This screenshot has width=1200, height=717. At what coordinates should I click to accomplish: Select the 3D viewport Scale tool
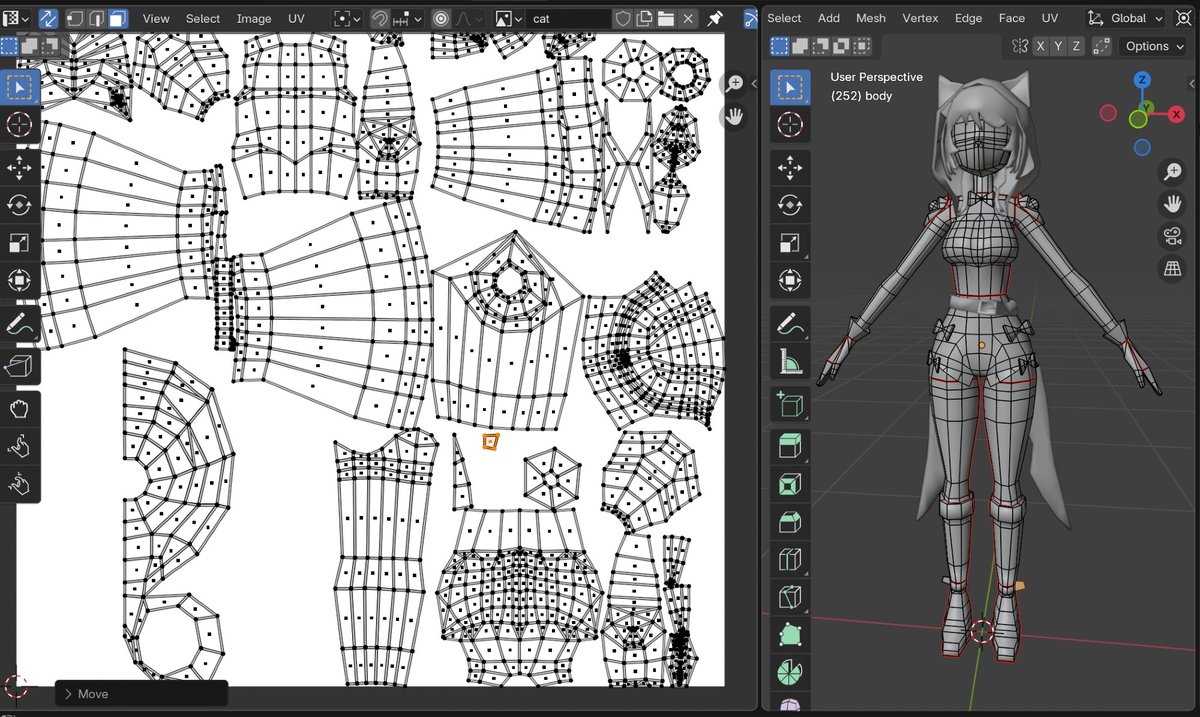coord(790,242)
